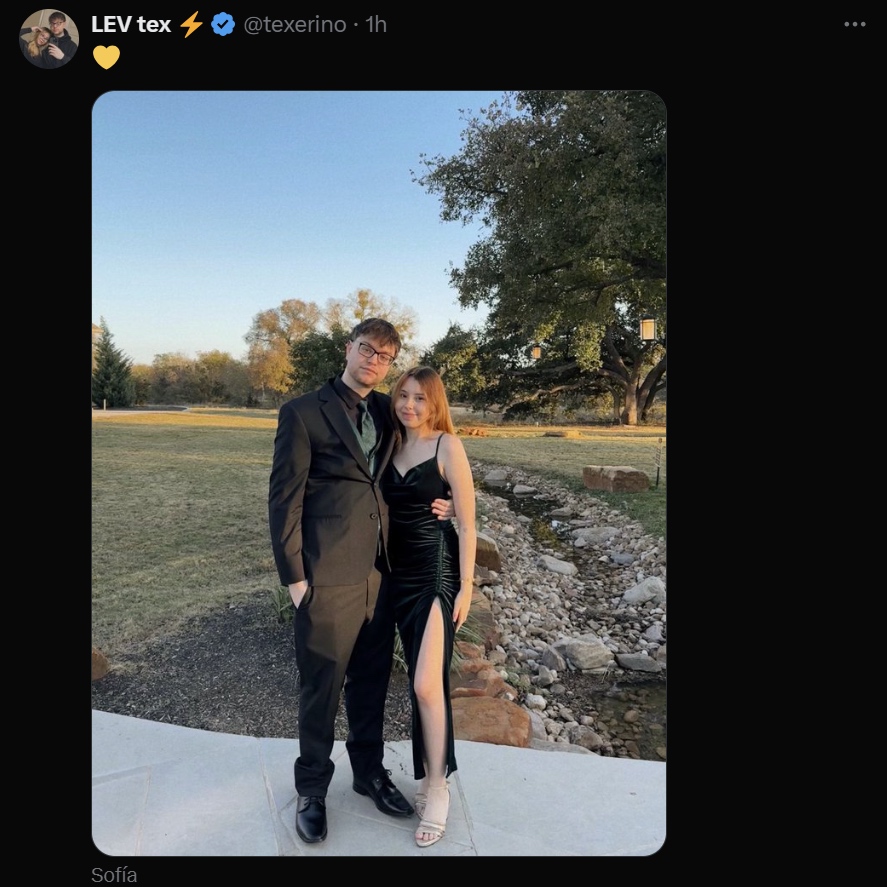Visit the @texerino handle link

(295, 25)
